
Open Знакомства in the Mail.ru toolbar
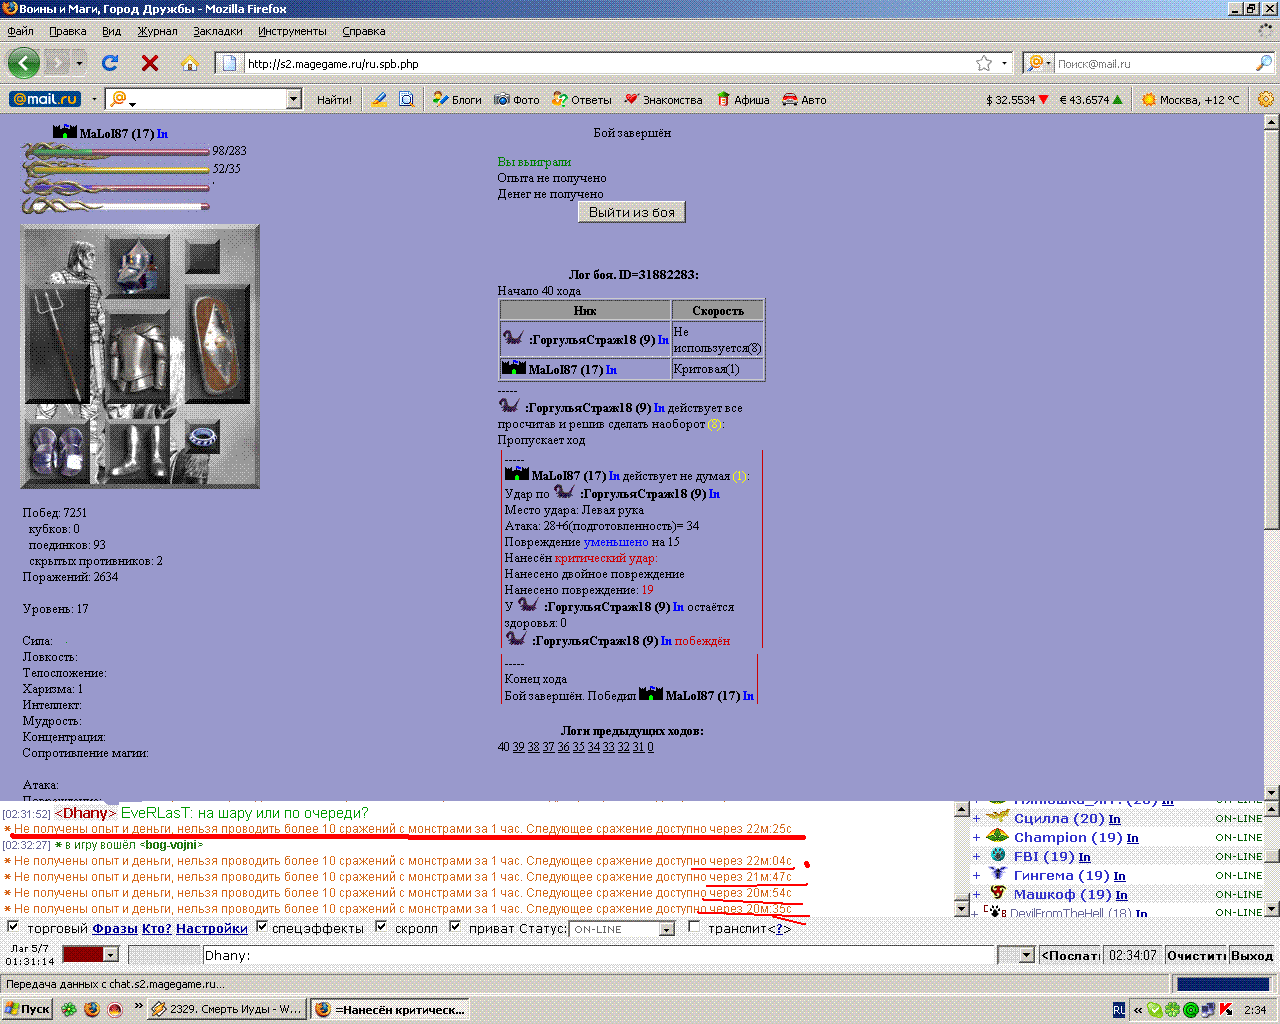663,99
